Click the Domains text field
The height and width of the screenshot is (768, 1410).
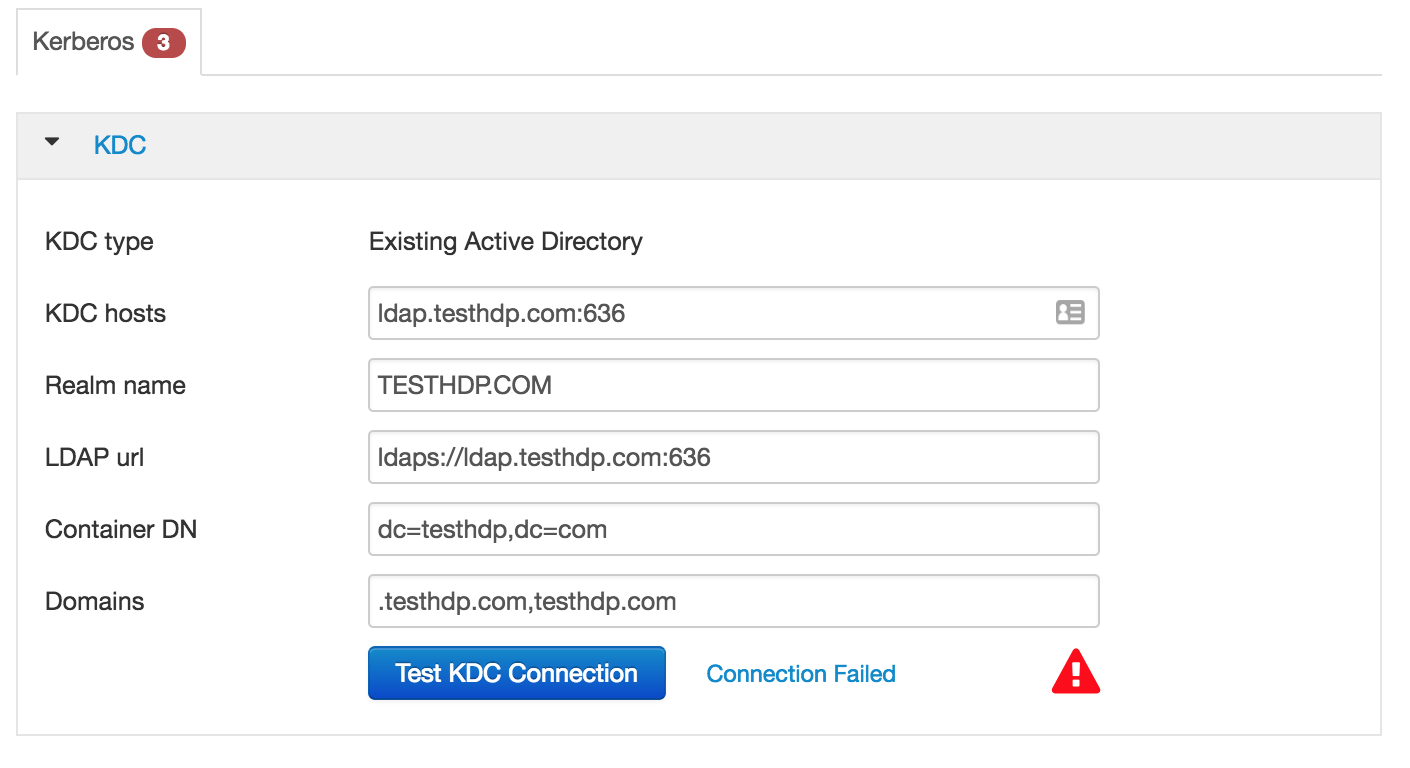click(733, 601)
